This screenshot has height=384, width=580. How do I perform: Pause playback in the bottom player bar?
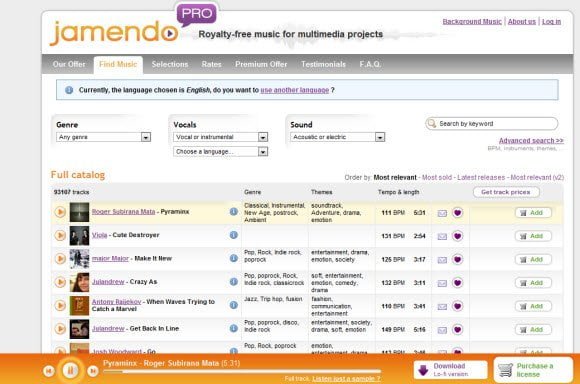click(71, 370)
